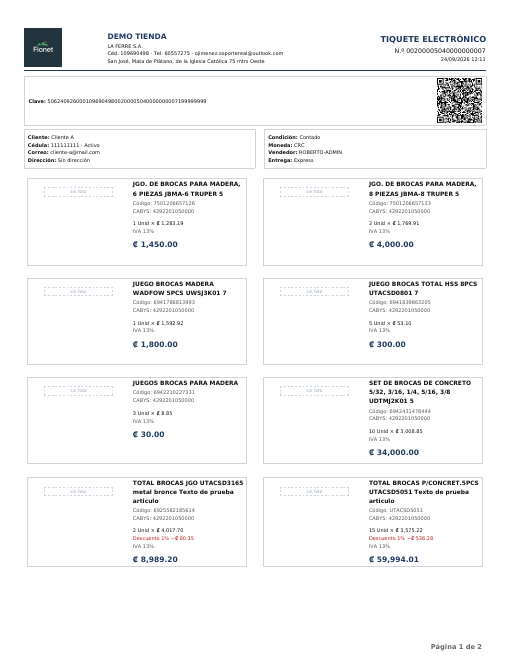Screen dimensions: 510x660
Task: Click the Clave number line
Action: click(x=117, y=101)
